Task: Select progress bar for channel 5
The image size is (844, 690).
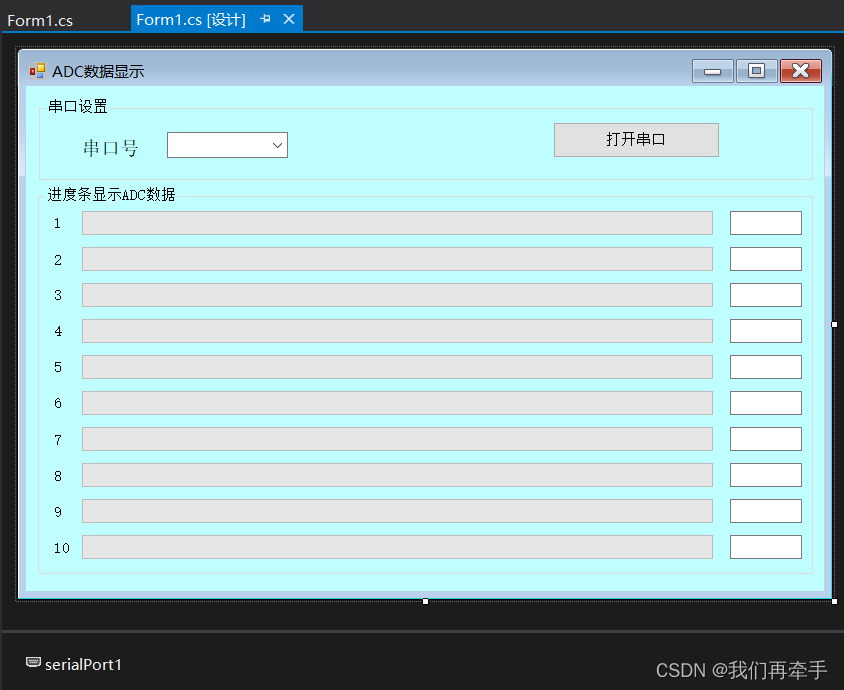Action: tap(397, 367)
